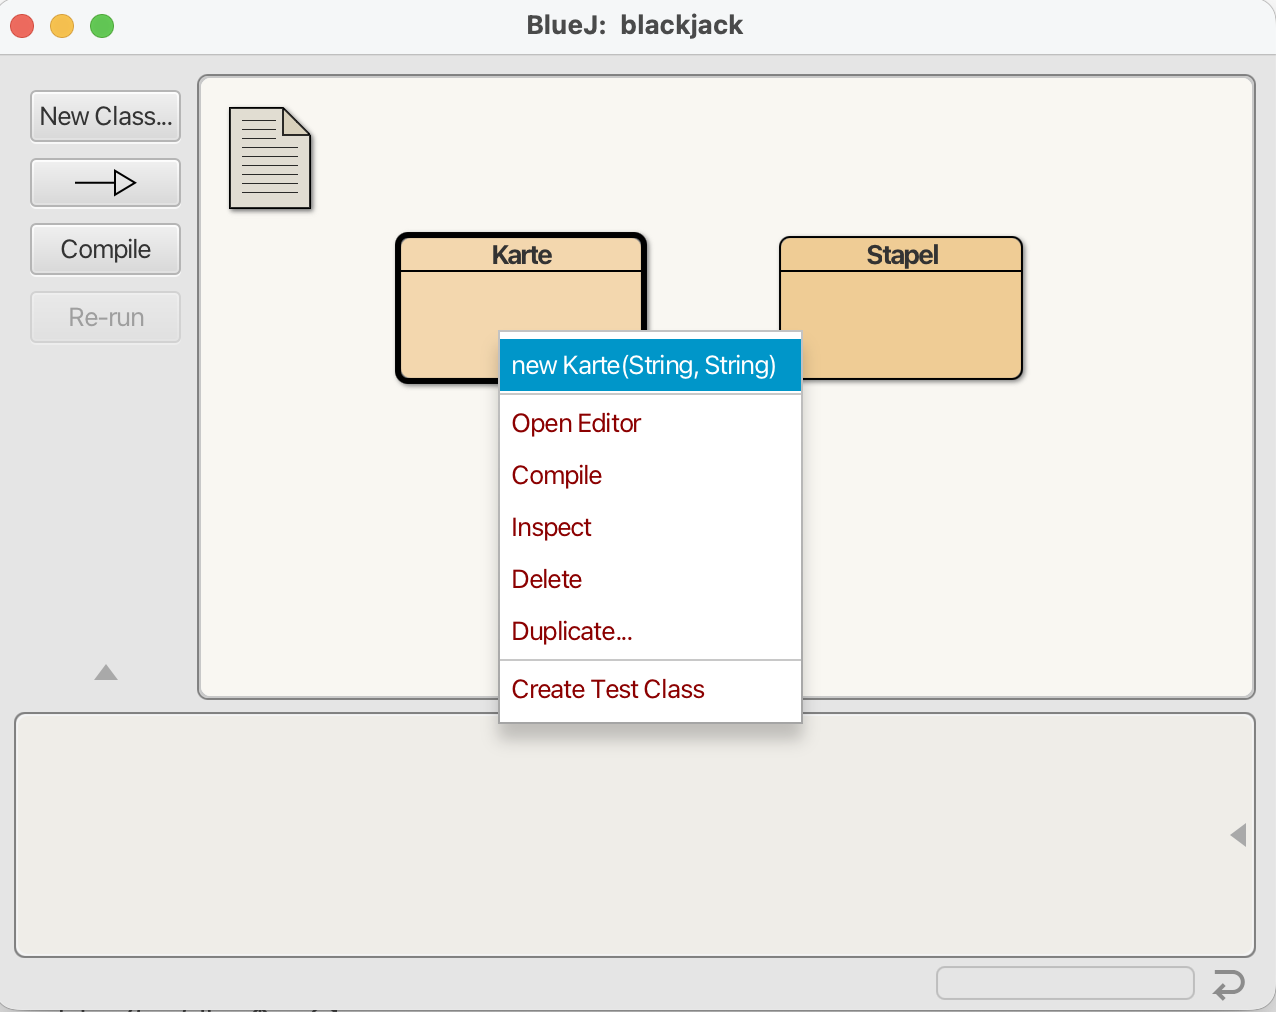Choose Open Editor from context menu
The image size is (1276, 1012).
click(x=576, y=424)
